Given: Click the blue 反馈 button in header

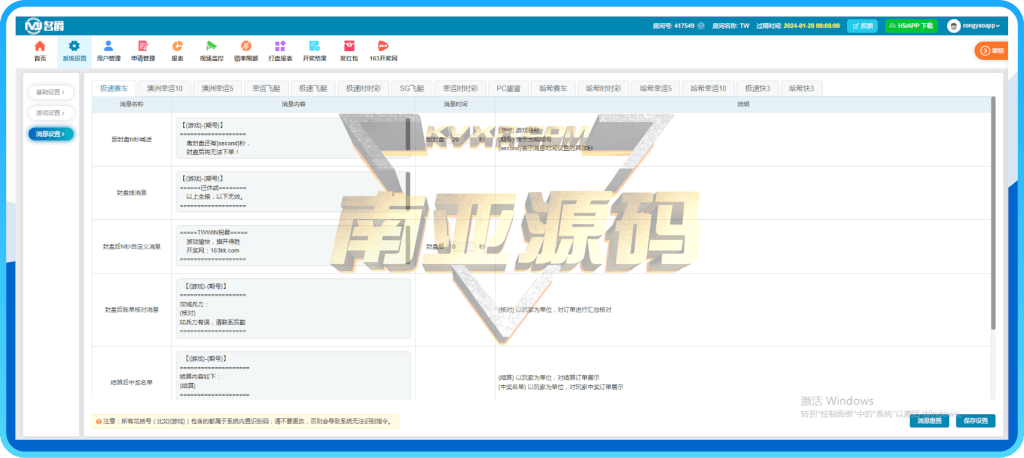Looking at the screenshot, I should coord(862,26).
